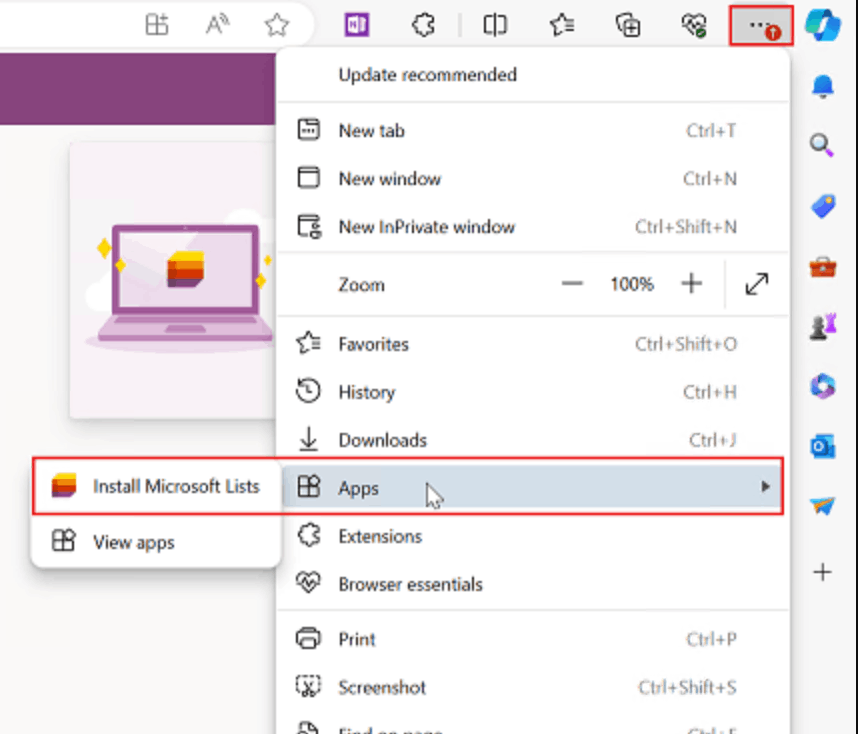
Task: Increase zoom with plus button
Action: coord(692,284)
